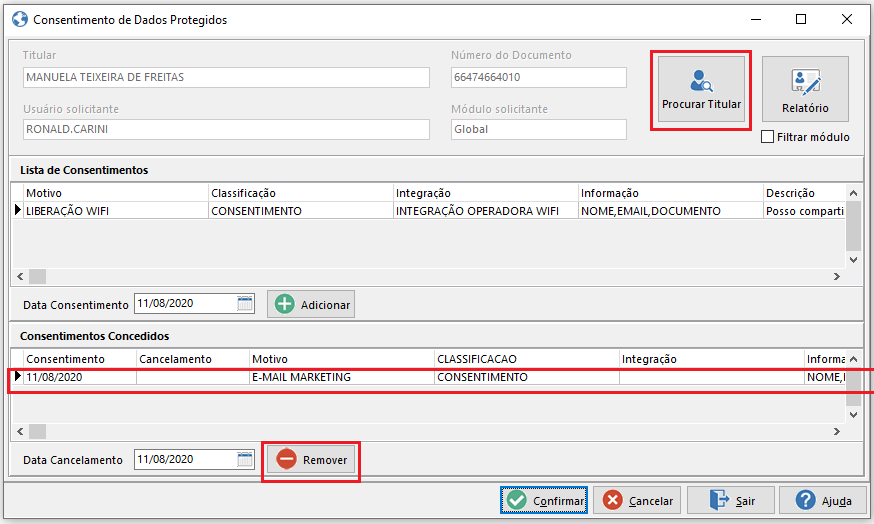Click left scroll arrow in Consentimentos Concedidos
The height and width of the screenshot is (524, 874).
(x=20, y=431)
